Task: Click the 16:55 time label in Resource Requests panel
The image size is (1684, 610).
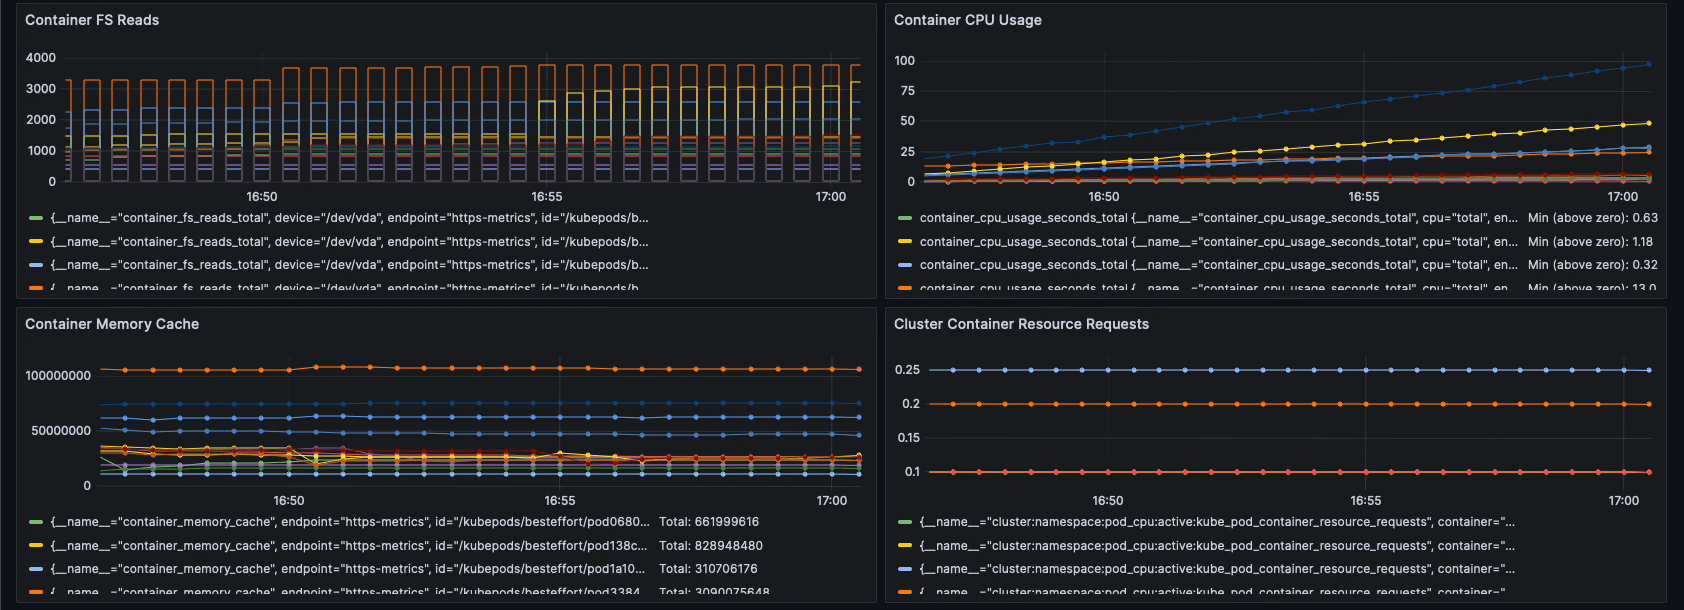Action: pyautogui.click(x=1365, y=501)
